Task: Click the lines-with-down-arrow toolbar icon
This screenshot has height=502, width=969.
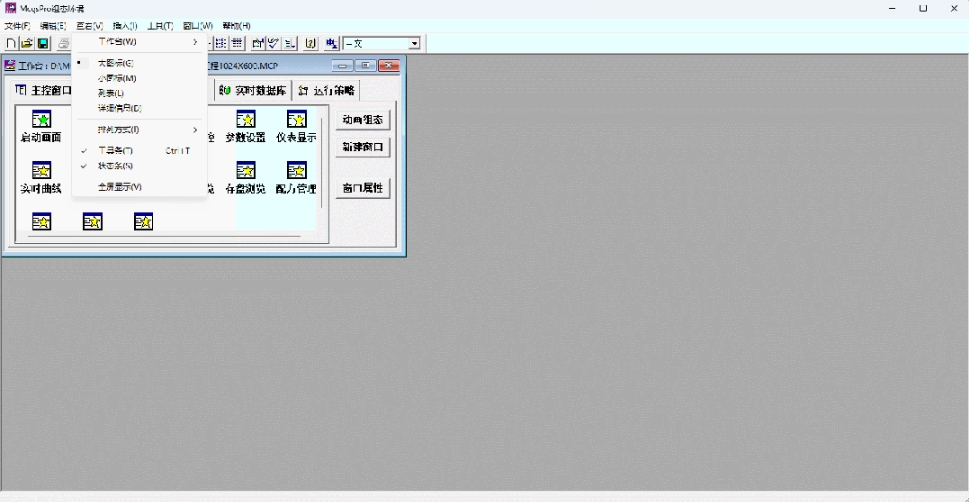Action: pos(289,43)
